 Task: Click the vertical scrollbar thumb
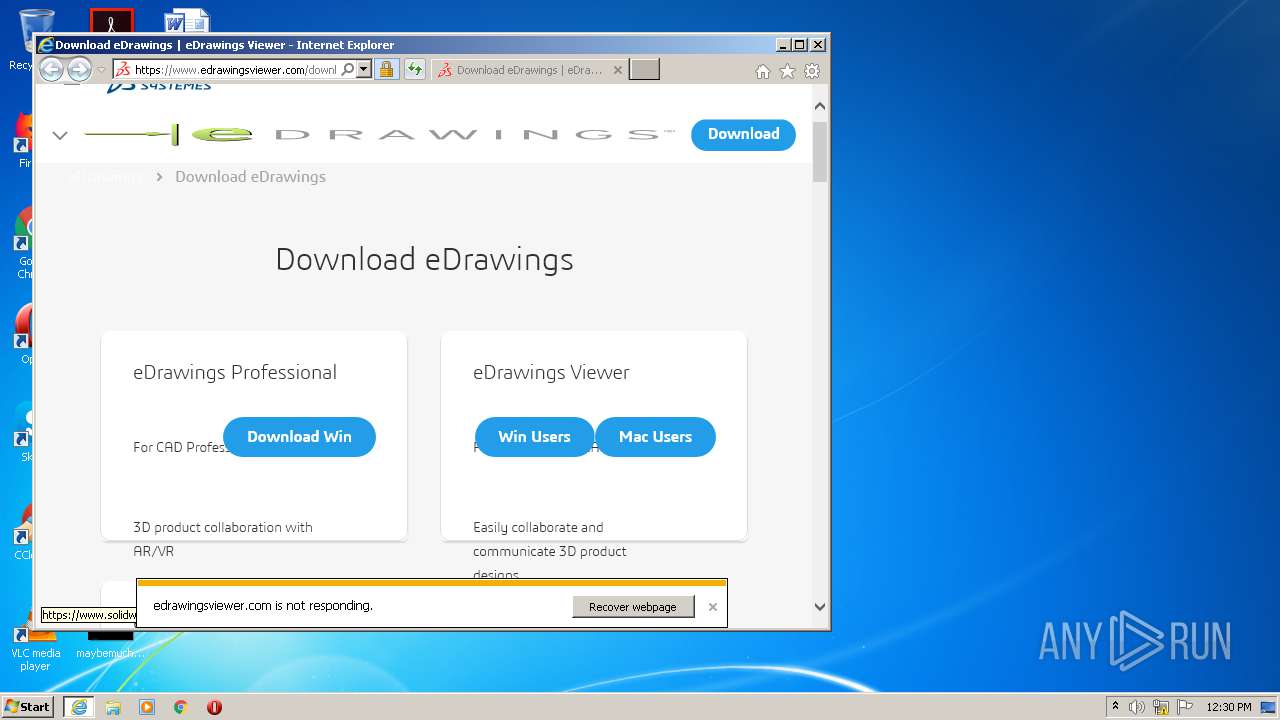click(820, 152)
